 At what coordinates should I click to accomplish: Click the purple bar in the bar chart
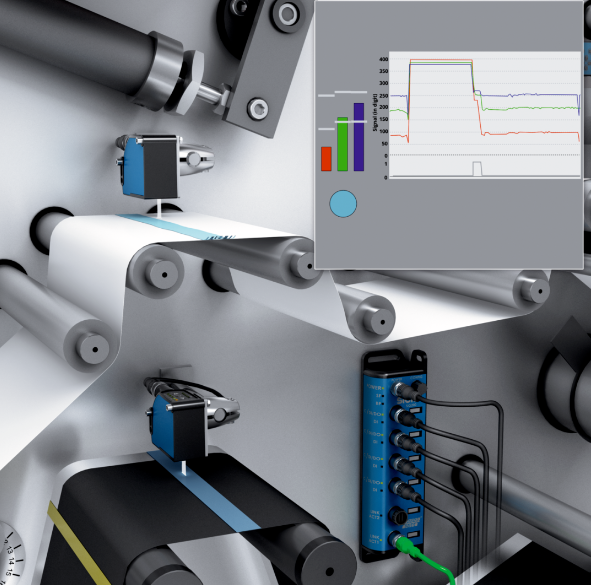click(359, 137)
